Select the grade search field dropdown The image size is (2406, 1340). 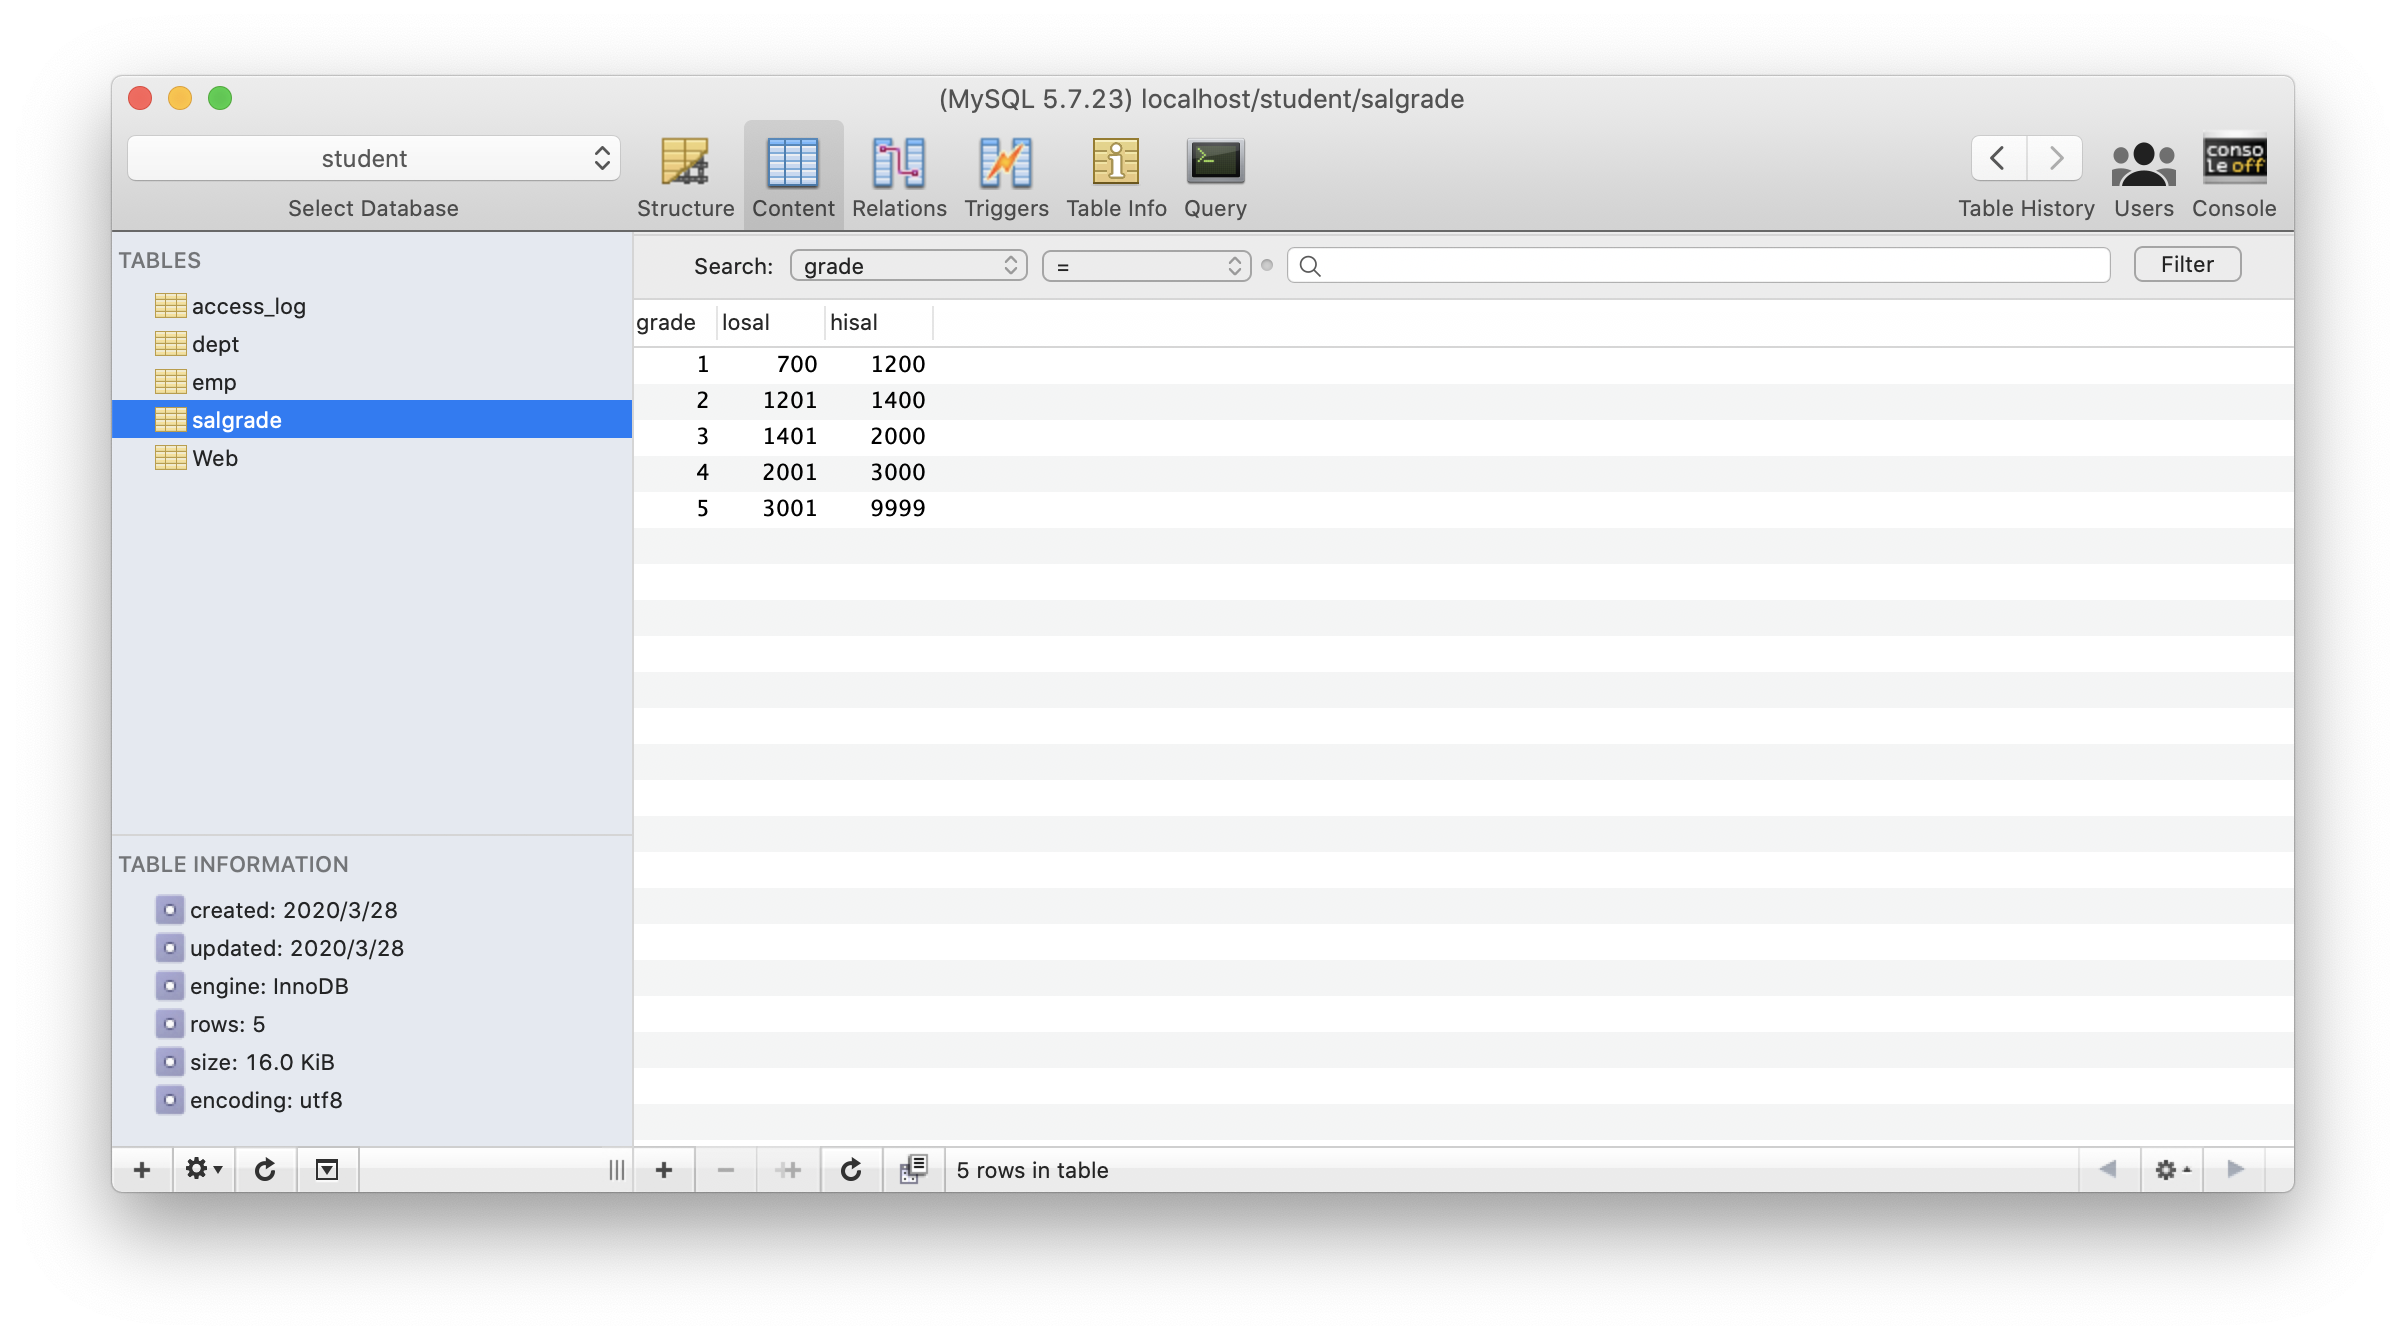(x=908, y=264)
